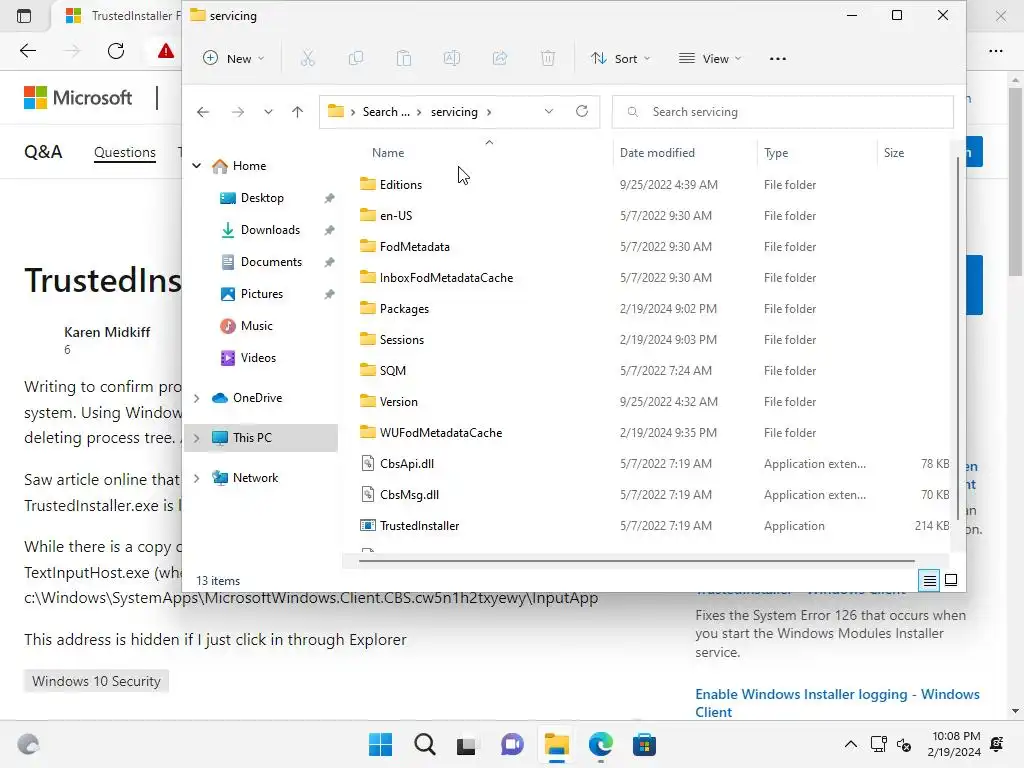
Task: Open taskbar Search
Action: point(424,744)
